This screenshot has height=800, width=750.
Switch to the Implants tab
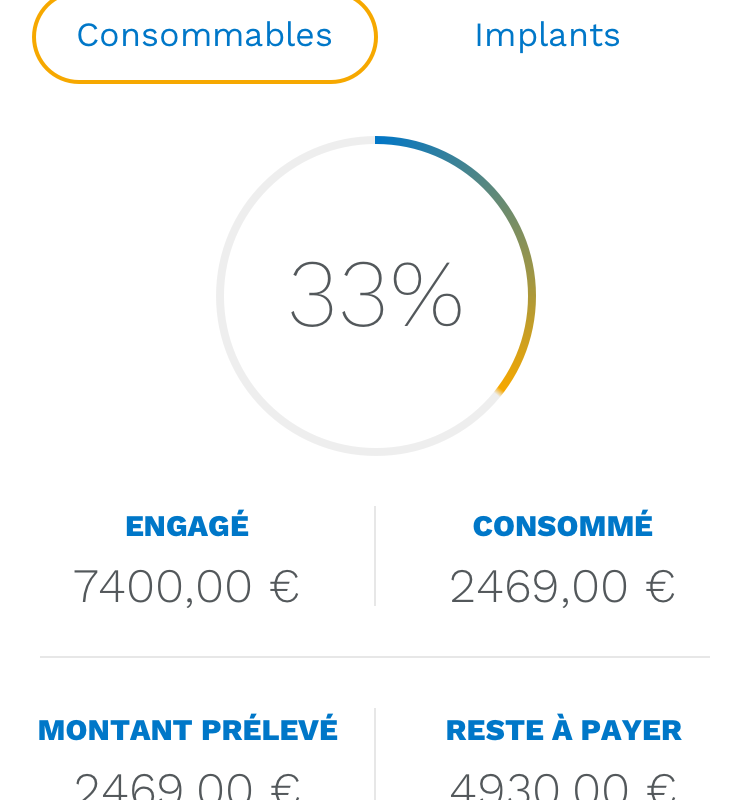(547, 36)
